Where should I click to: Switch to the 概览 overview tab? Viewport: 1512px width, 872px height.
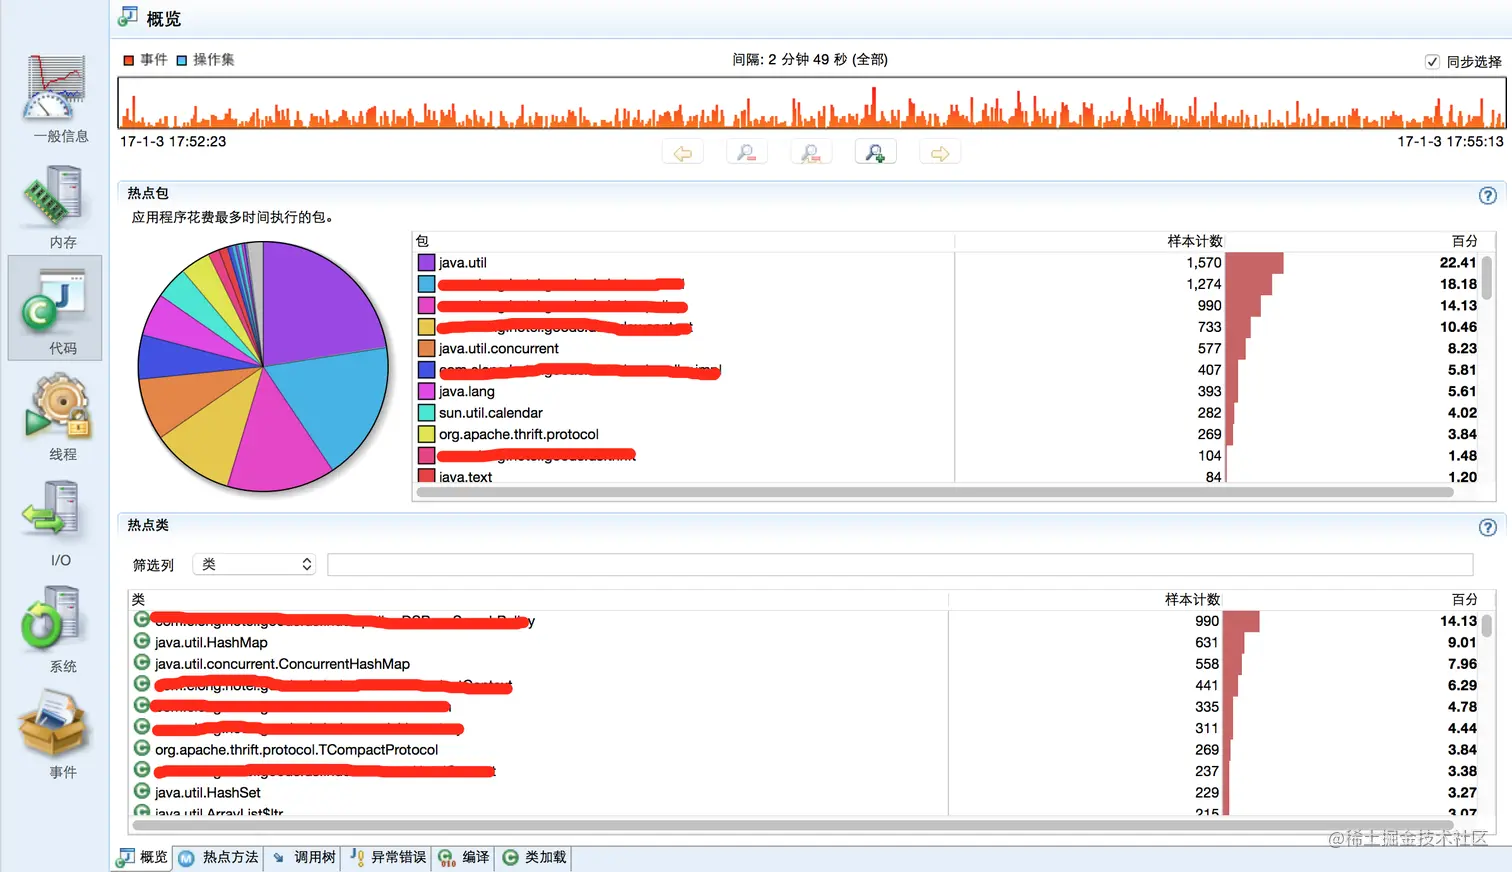point(143,858)
